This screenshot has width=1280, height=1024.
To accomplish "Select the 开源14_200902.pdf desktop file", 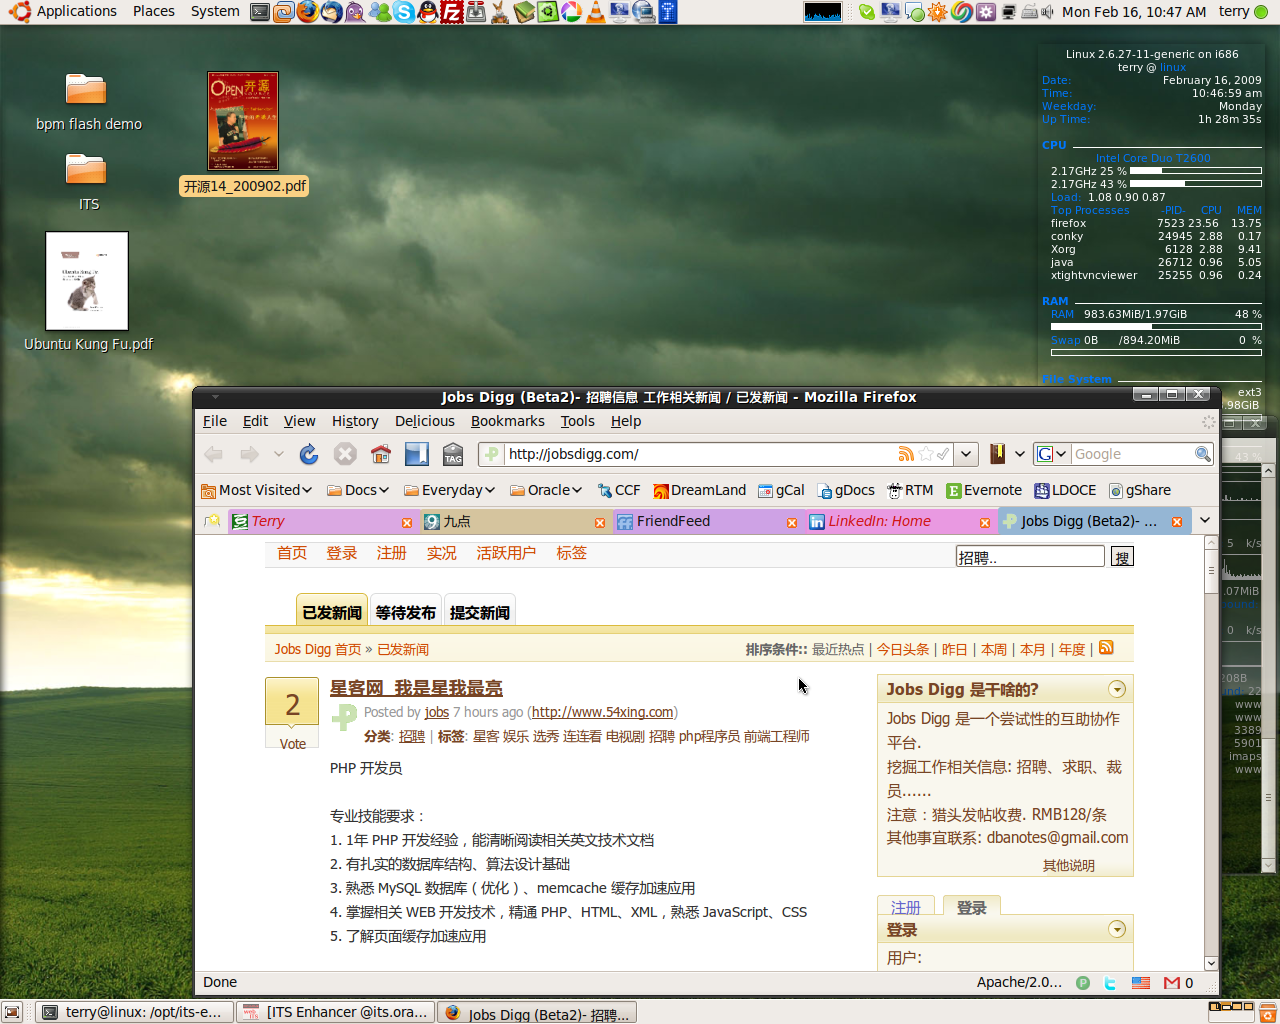I will 243,133.
